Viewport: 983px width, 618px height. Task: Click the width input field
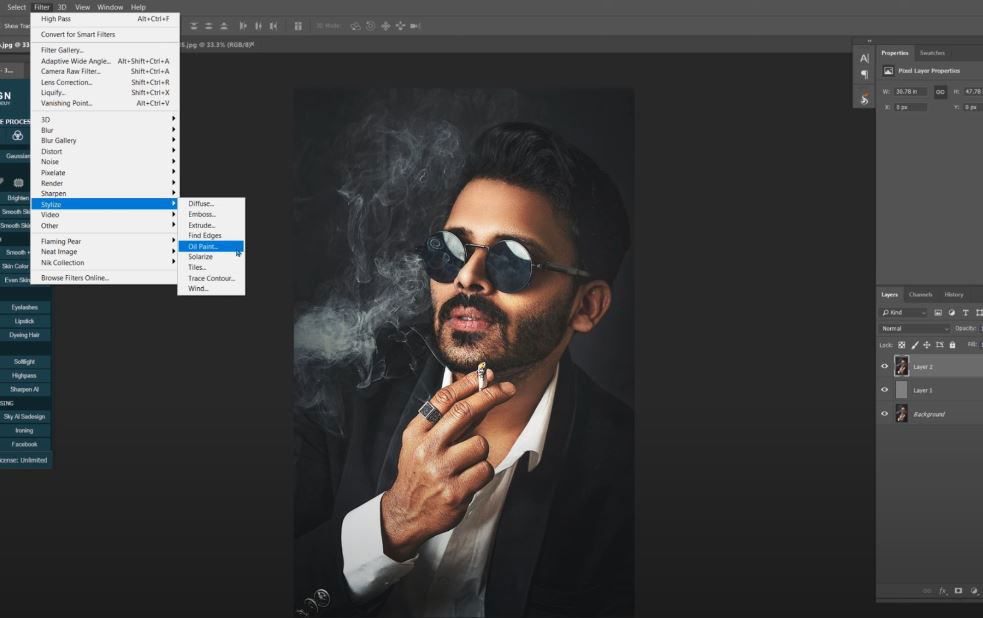(x=911, y=92)
